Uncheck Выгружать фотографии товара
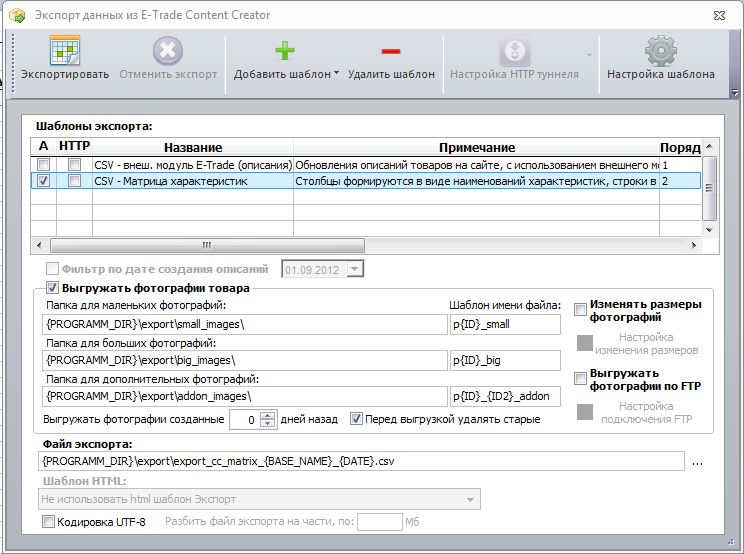Viewport: 744px width, 554px height. tap(52, 288)
